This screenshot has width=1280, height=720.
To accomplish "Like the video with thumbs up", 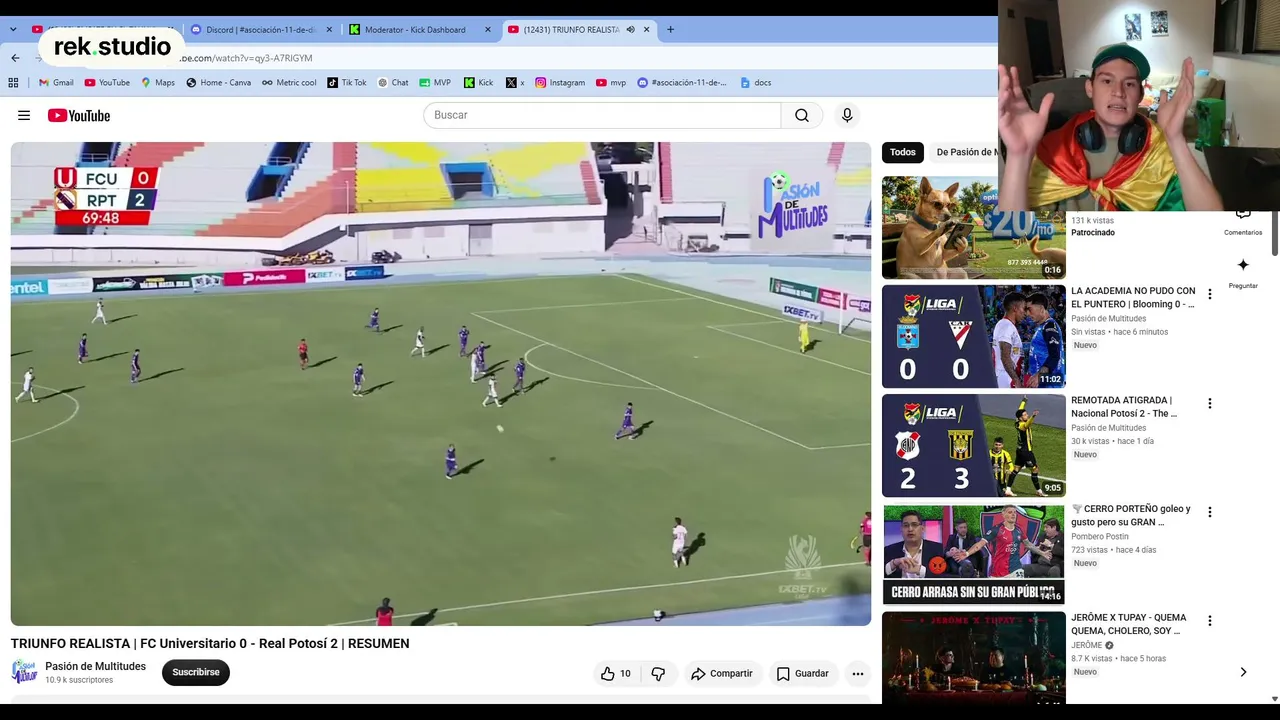I will coord(615,674).
